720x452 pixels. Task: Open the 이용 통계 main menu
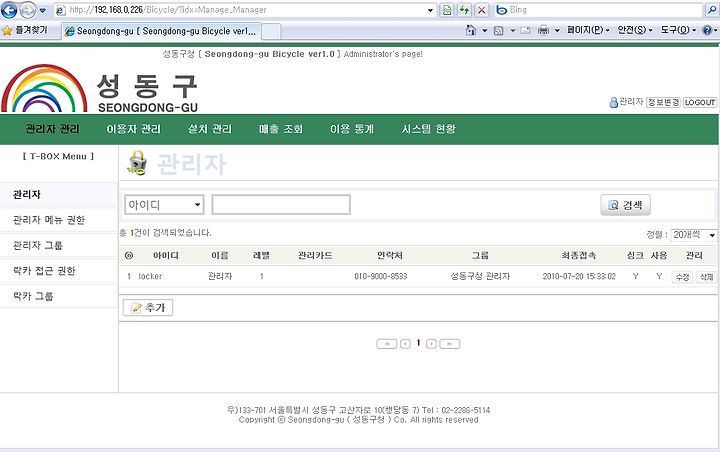[352, 129]
